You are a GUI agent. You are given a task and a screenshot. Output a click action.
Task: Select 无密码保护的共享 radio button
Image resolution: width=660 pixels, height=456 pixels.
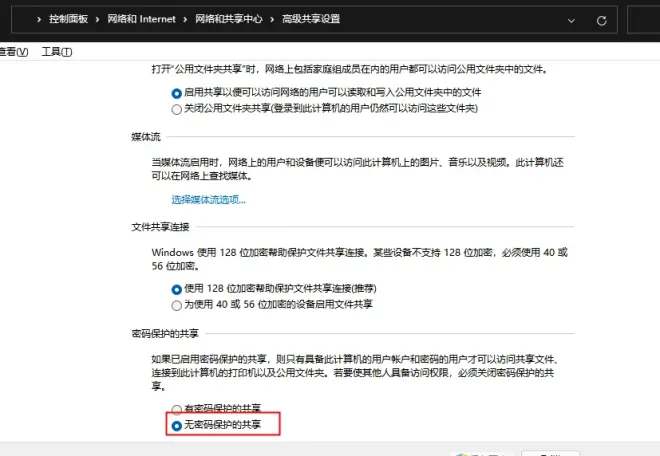(177, 425)
